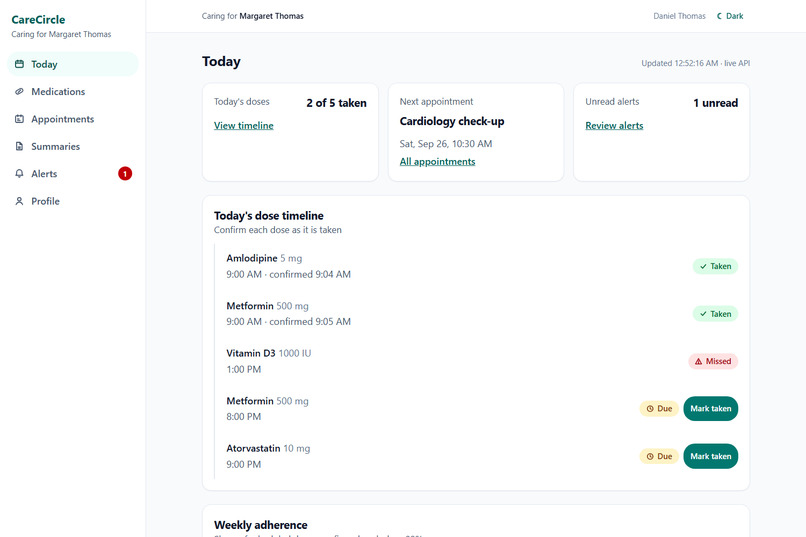Click the Today calendar icon in sidebar

pyautogui.click(x=19, y=64)
